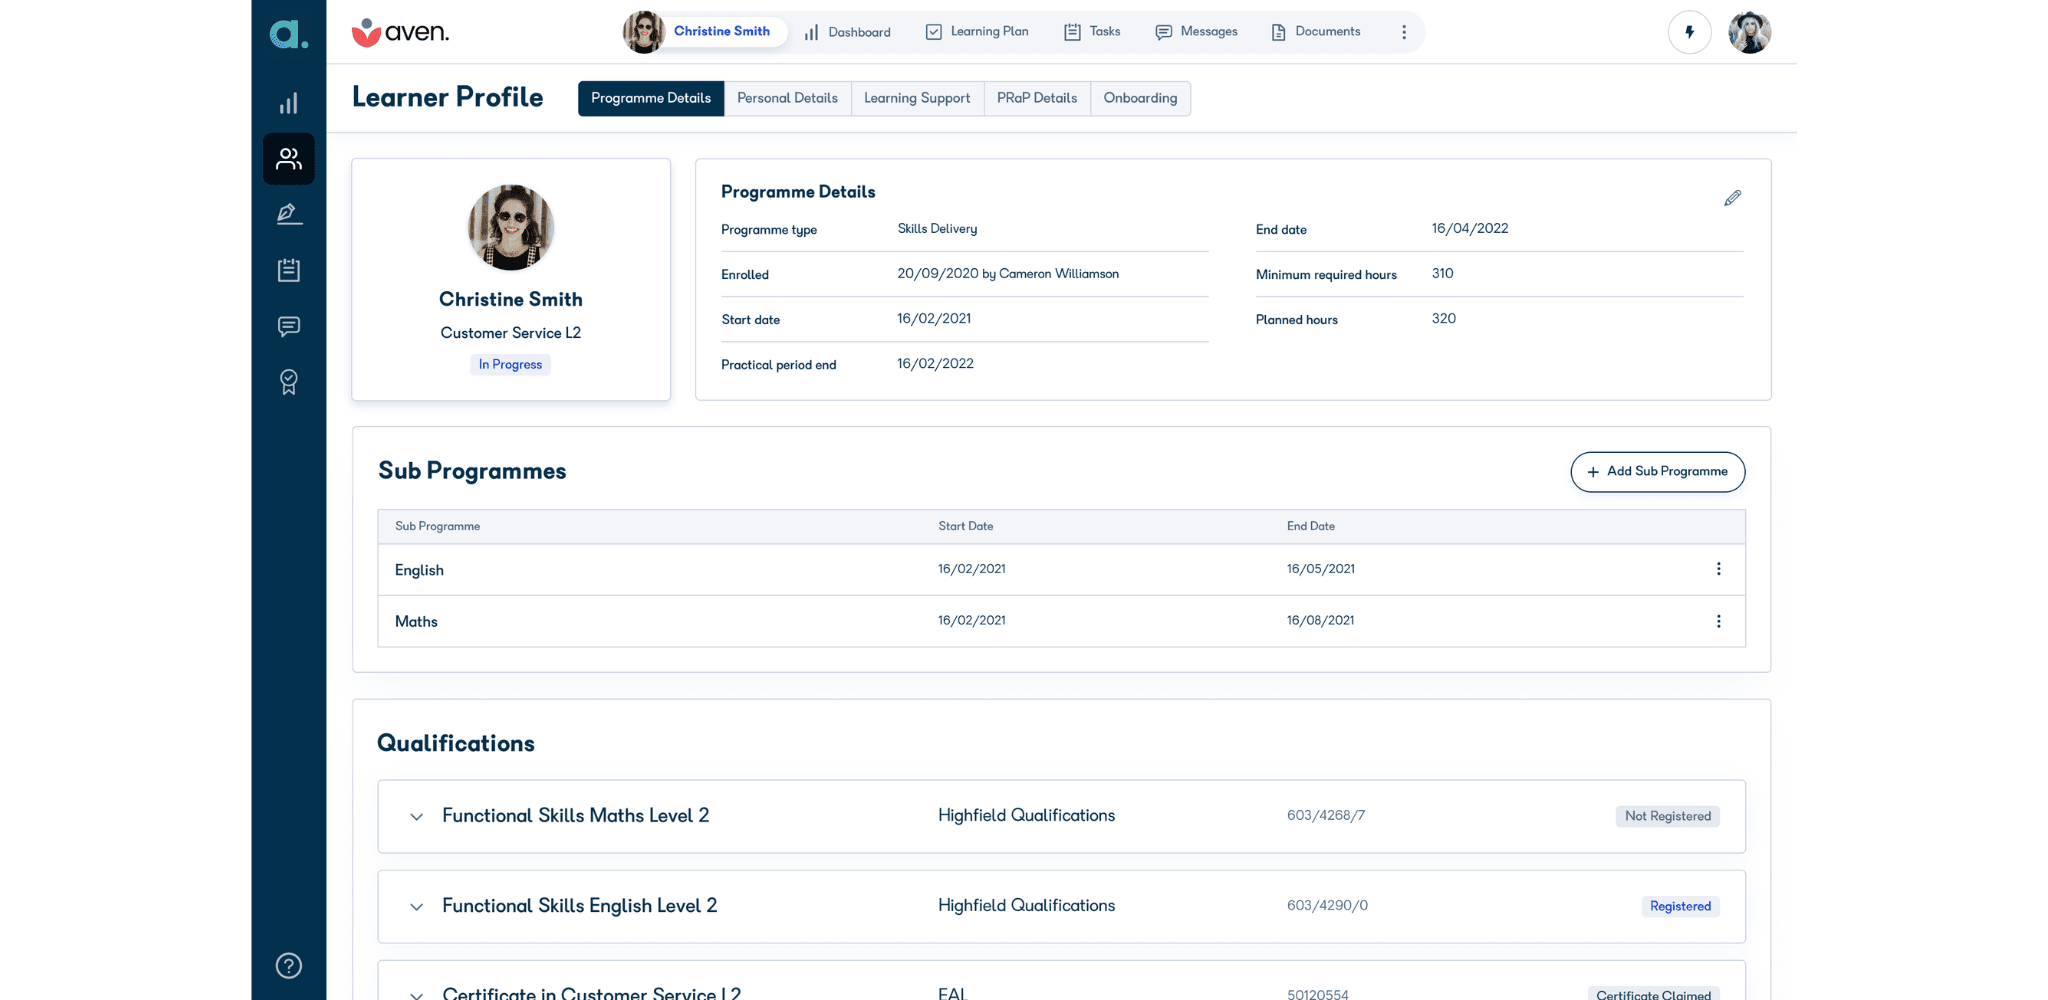Open the help question mark icon
Image resolution: width=2048 pixels, height=1000 pixels.
(x=289, y=965)
